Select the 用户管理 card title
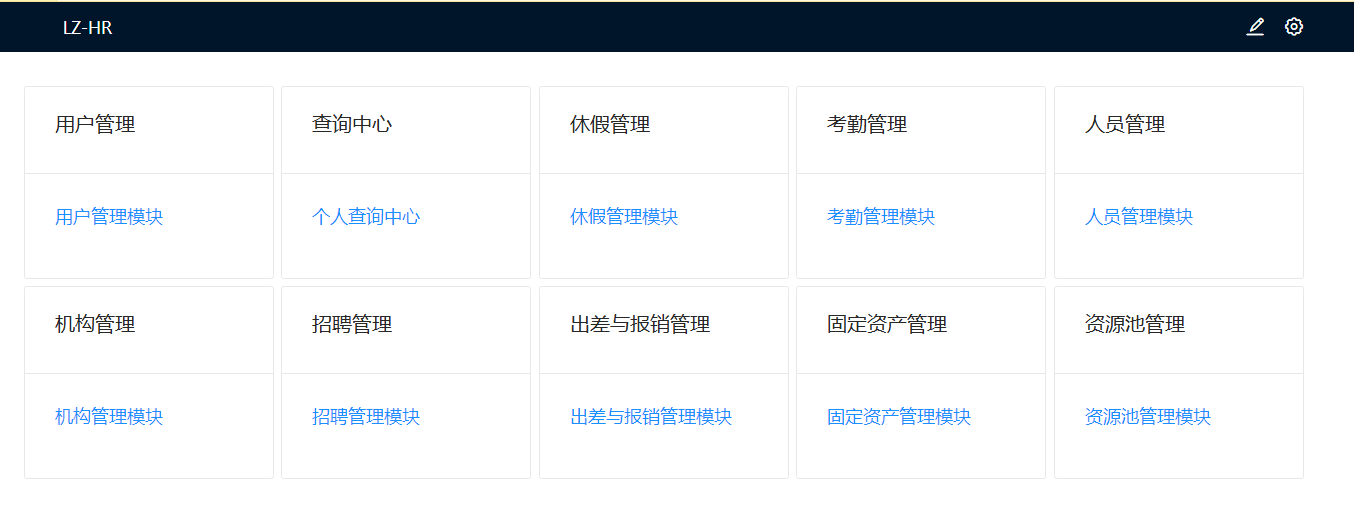Screen dimensions: 1354x509 [x=95, y=125]
